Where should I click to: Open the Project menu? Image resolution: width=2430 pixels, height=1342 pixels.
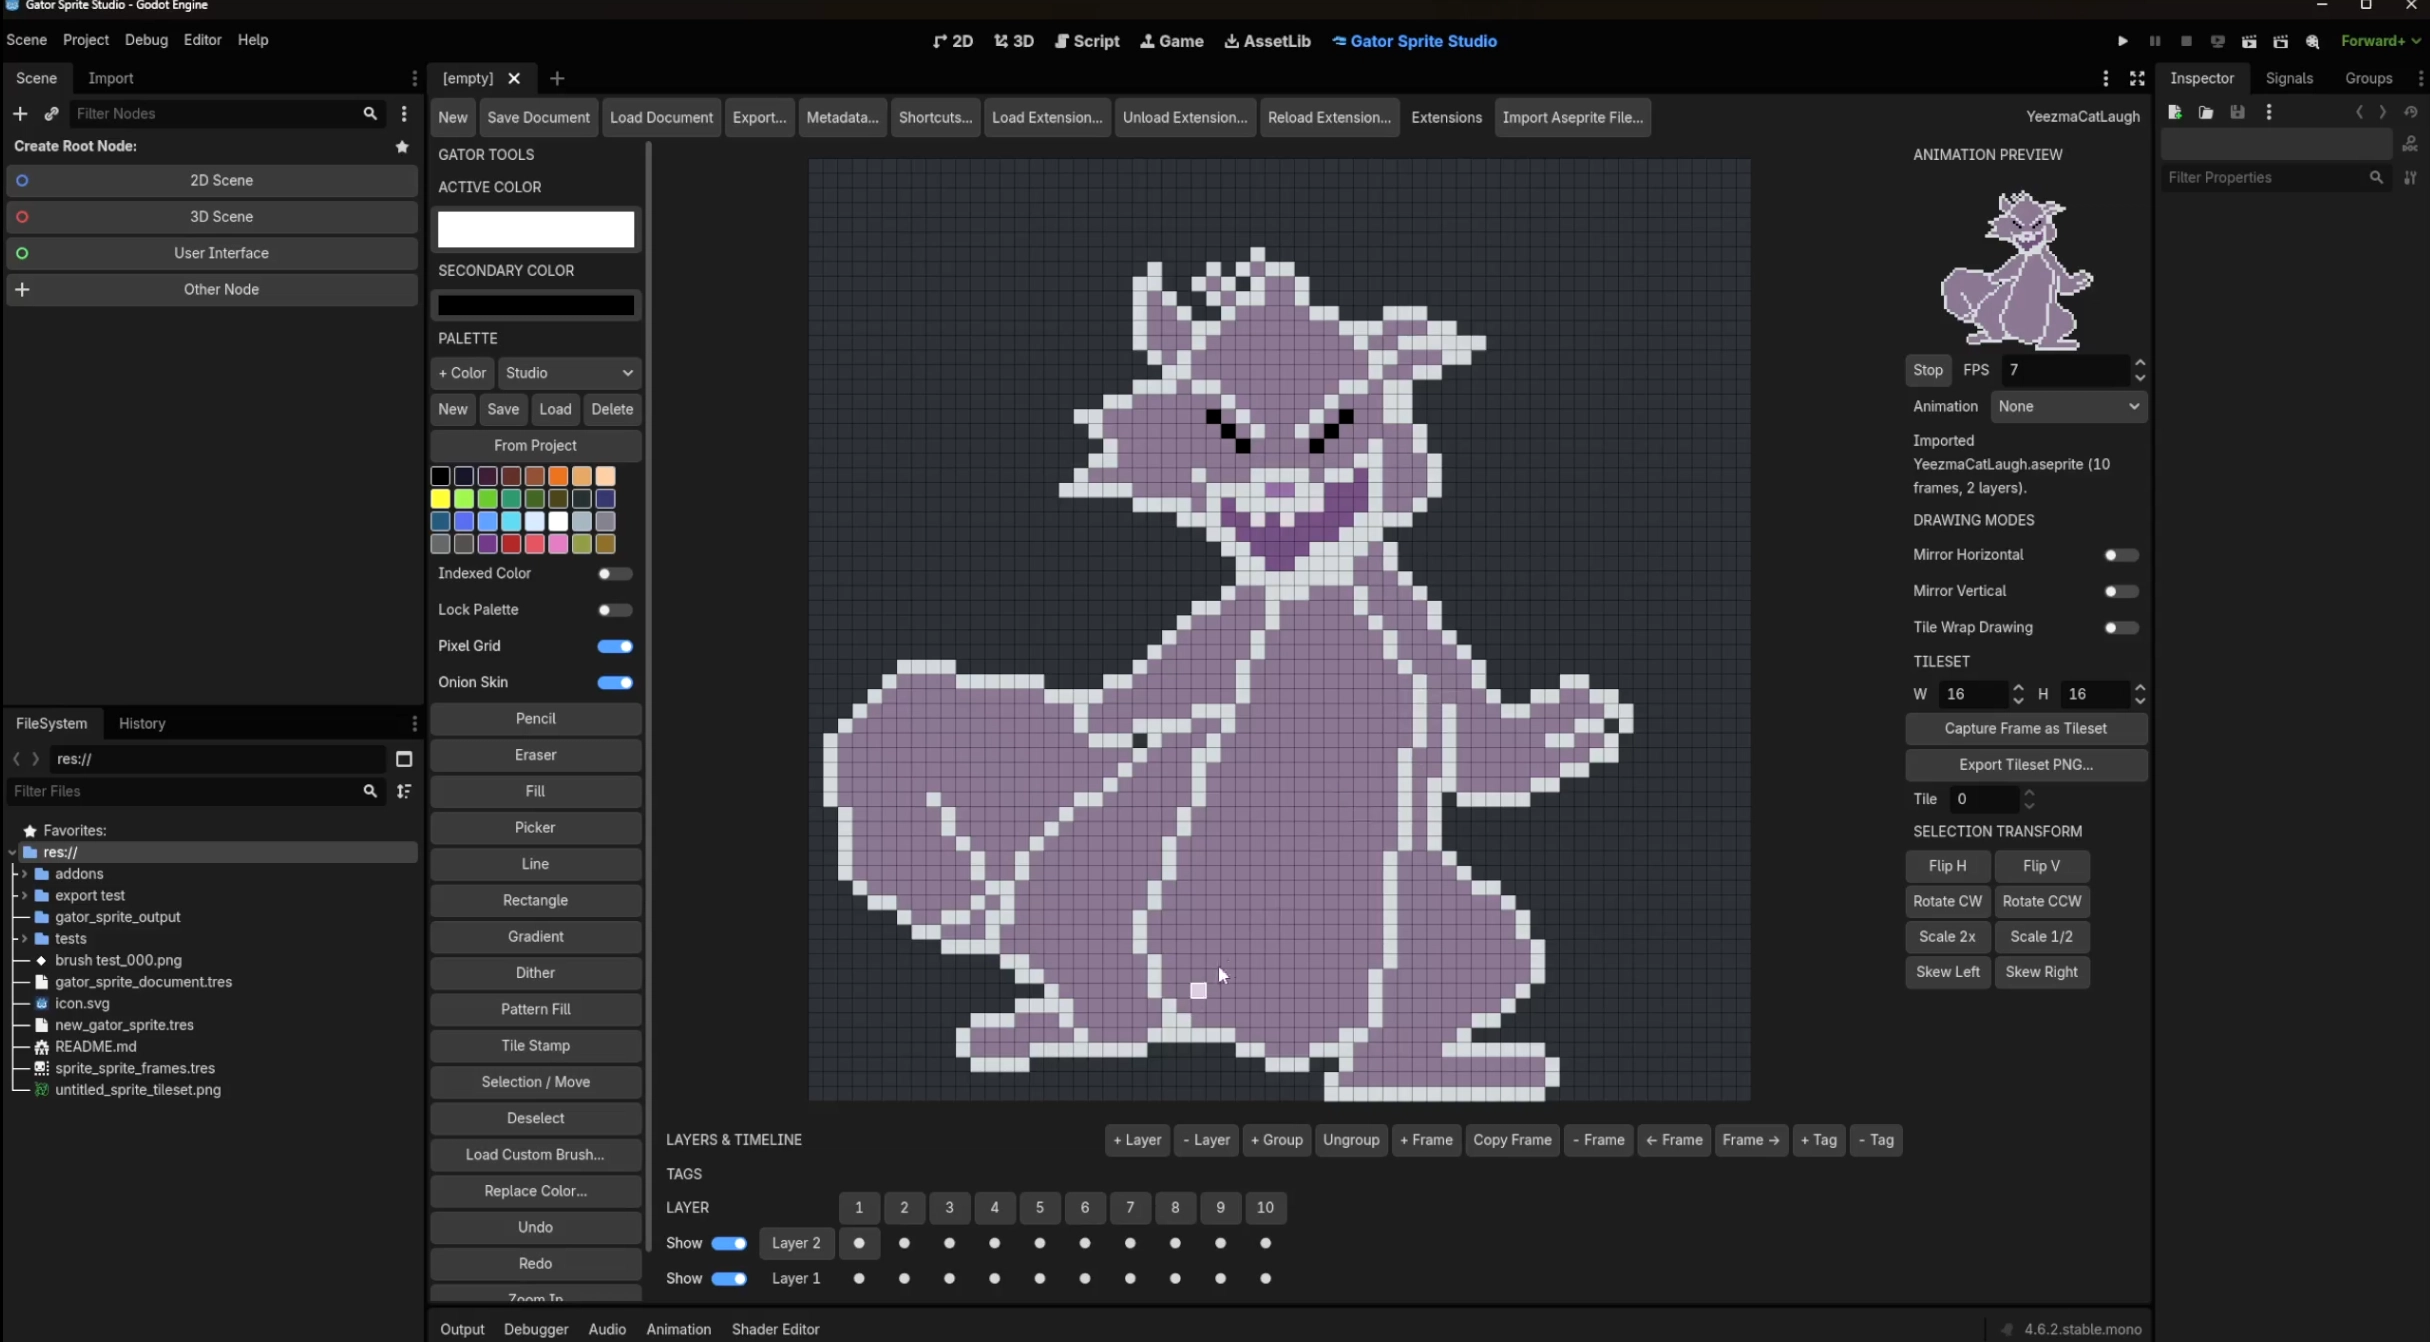tap(85, 40)
